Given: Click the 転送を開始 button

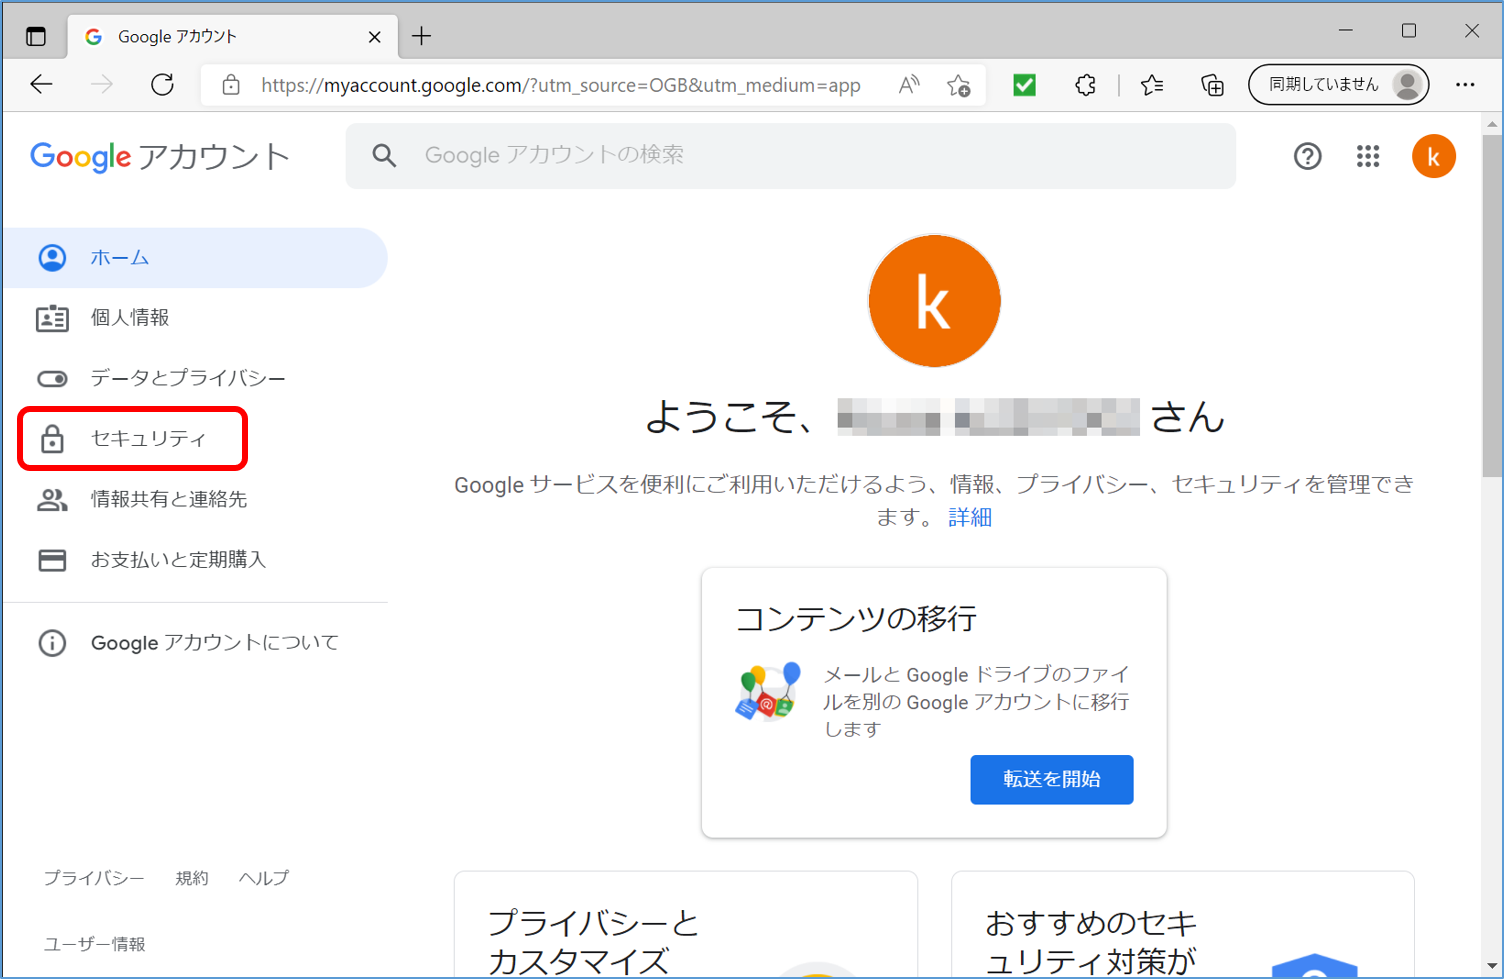Looking at the screenshot, I should (1052, 779).
